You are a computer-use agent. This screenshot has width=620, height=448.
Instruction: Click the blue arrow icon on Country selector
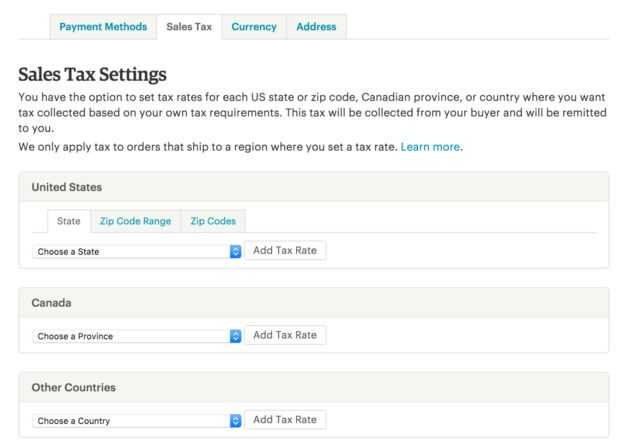coord(236,420)
